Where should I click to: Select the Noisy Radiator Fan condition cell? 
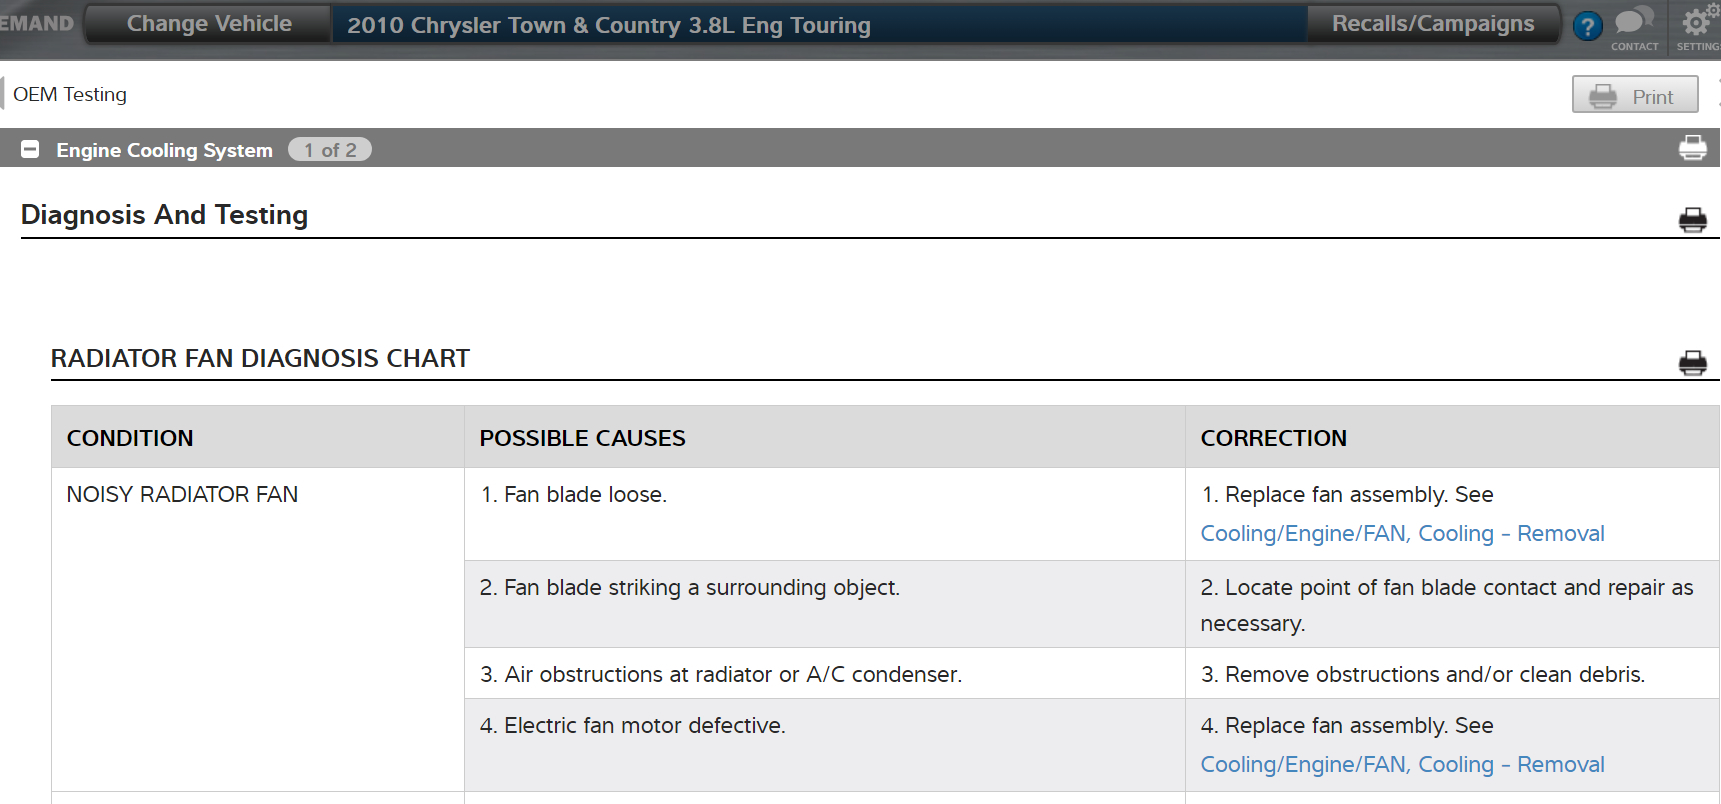[182, 494]
